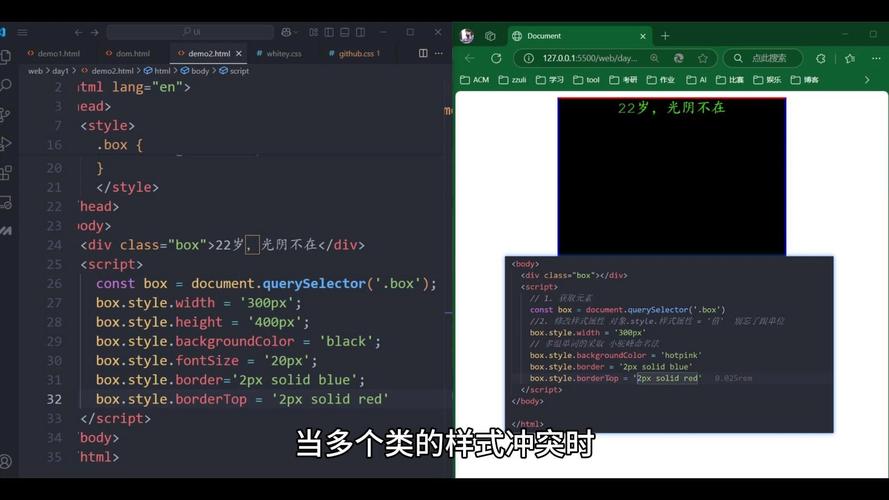Split the editor to the right
This screenshot has width=889, height=500.
[423, 53]
